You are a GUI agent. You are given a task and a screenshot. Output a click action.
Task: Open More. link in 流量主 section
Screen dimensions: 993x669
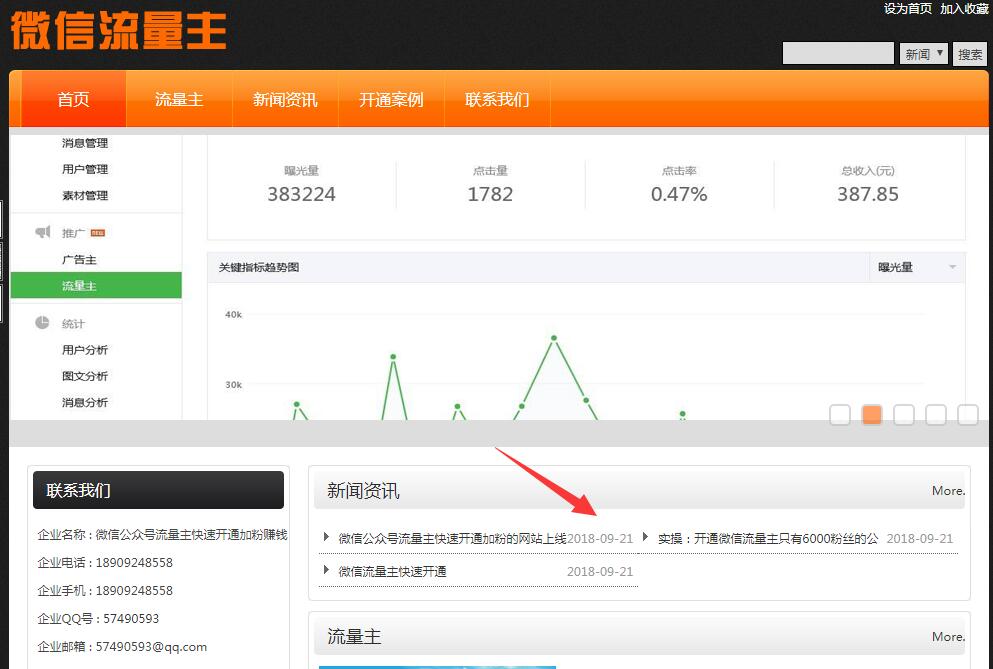948,637
